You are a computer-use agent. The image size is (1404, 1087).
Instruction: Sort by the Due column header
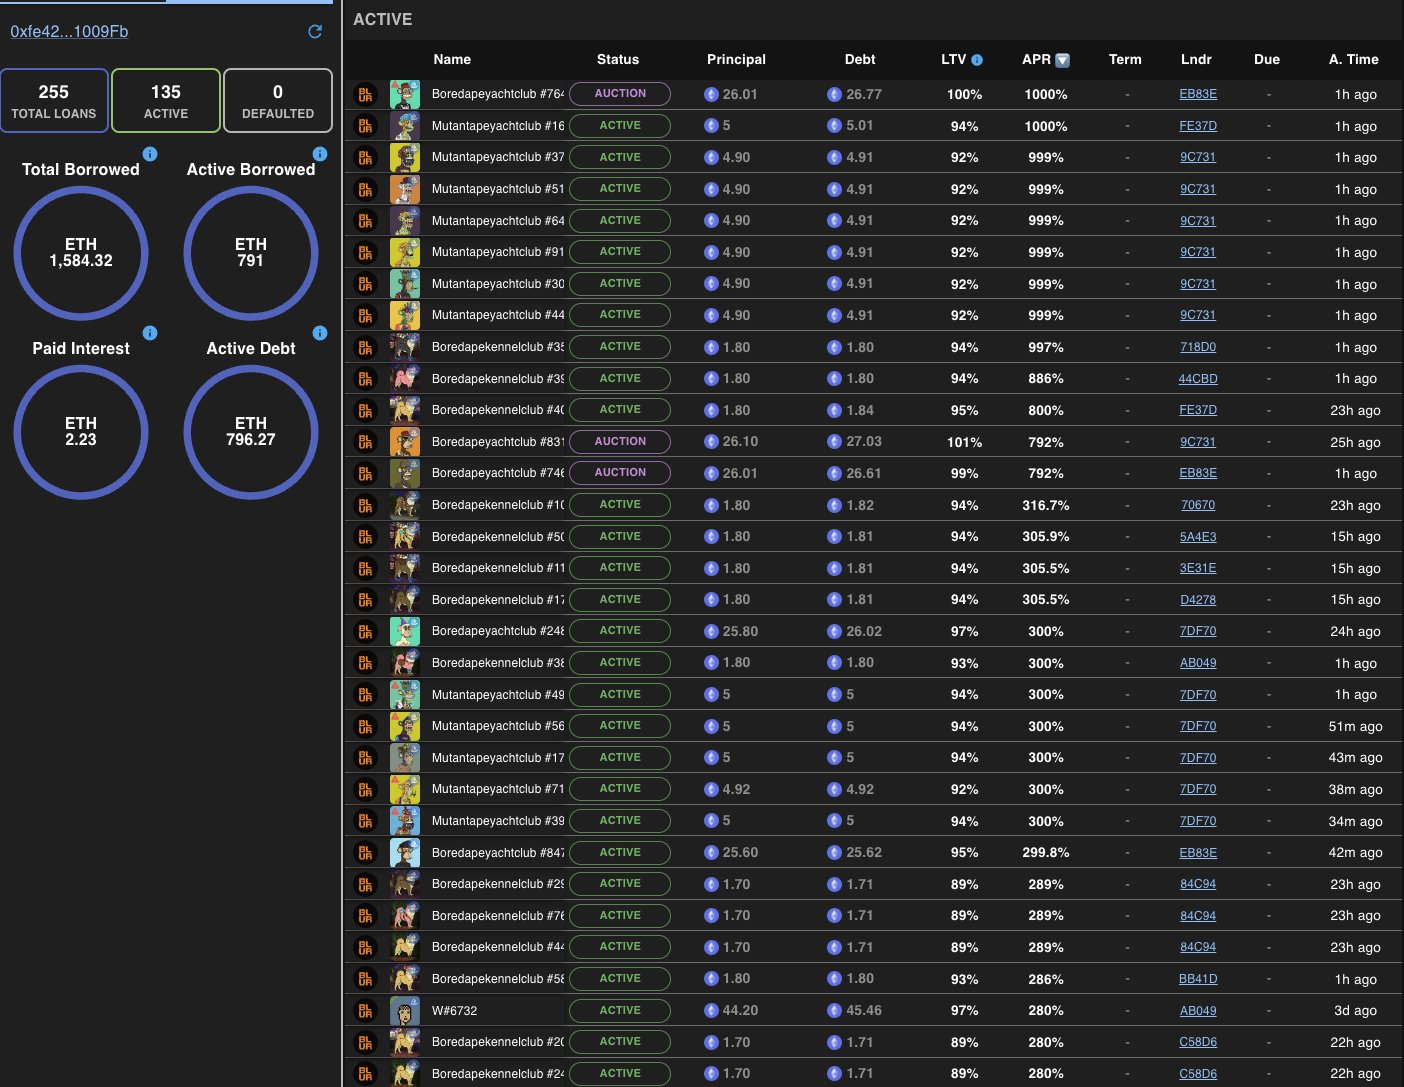(1267, 60)
